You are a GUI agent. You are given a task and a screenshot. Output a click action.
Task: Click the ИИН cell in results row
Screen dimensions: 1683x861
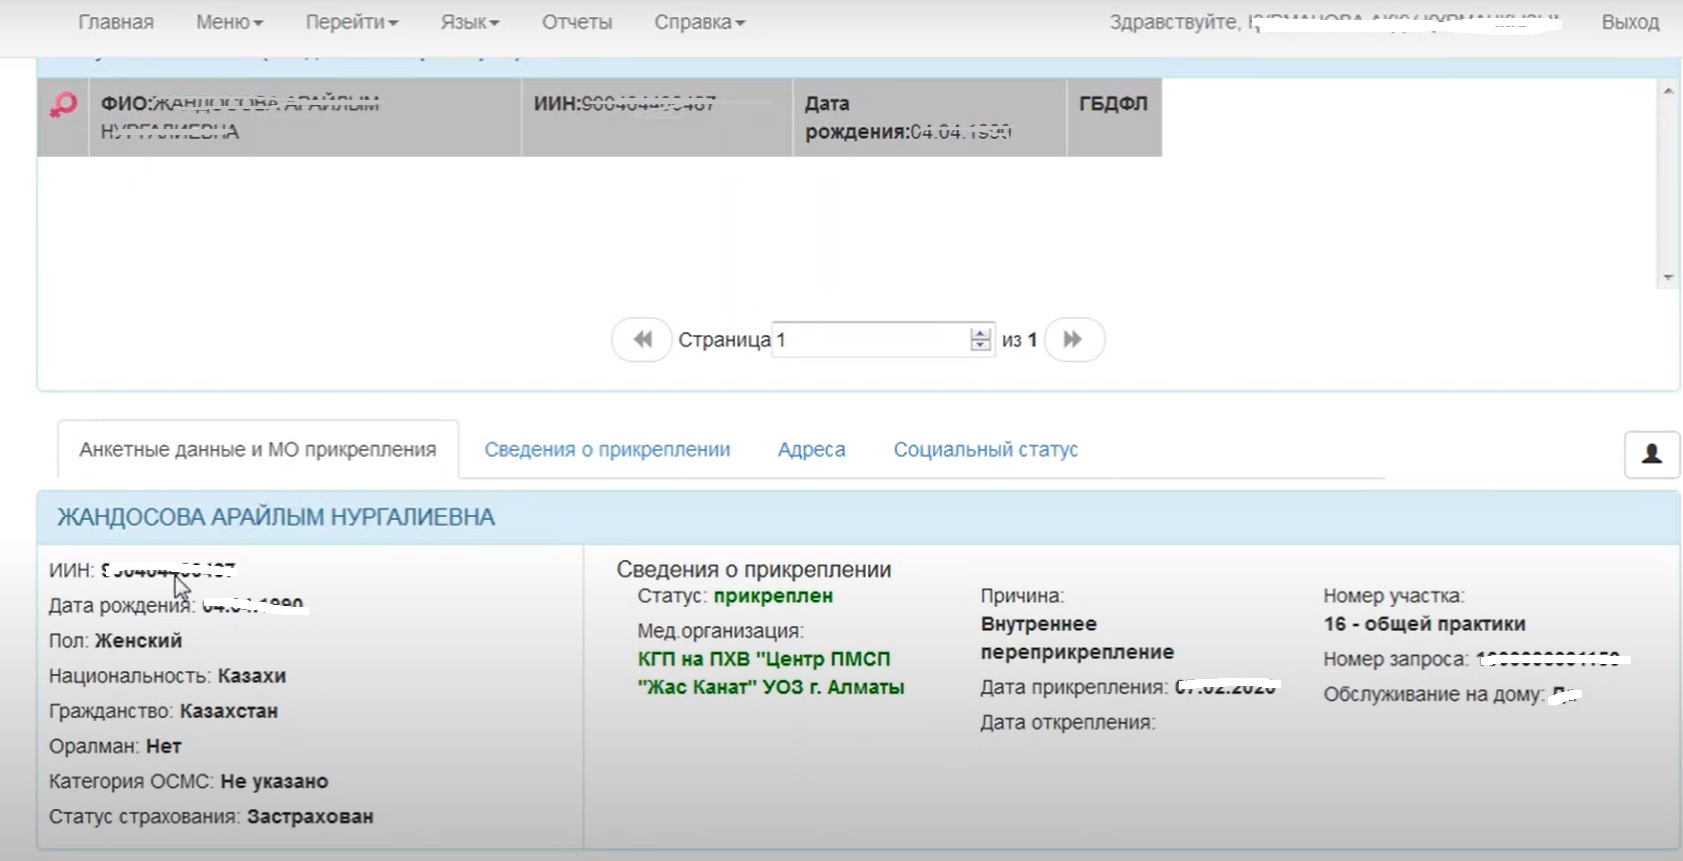657,117
